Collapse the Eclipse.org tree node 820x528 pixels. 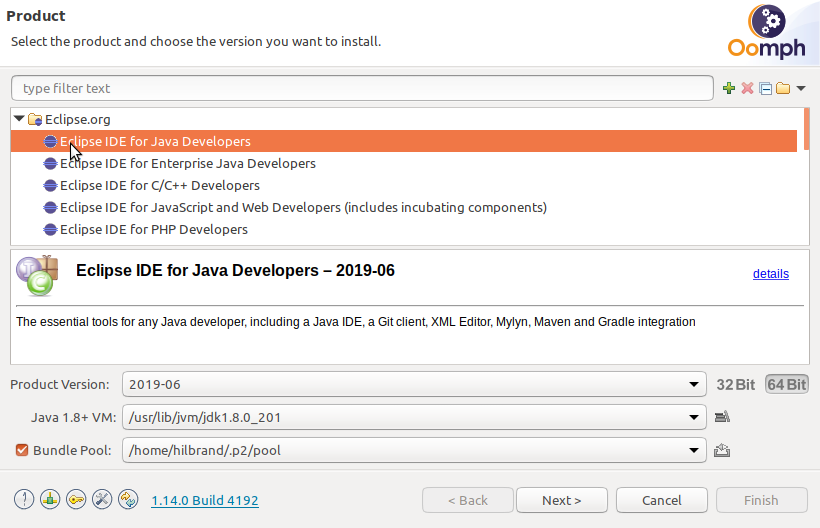pyautogui.click(x=19, y=119)
